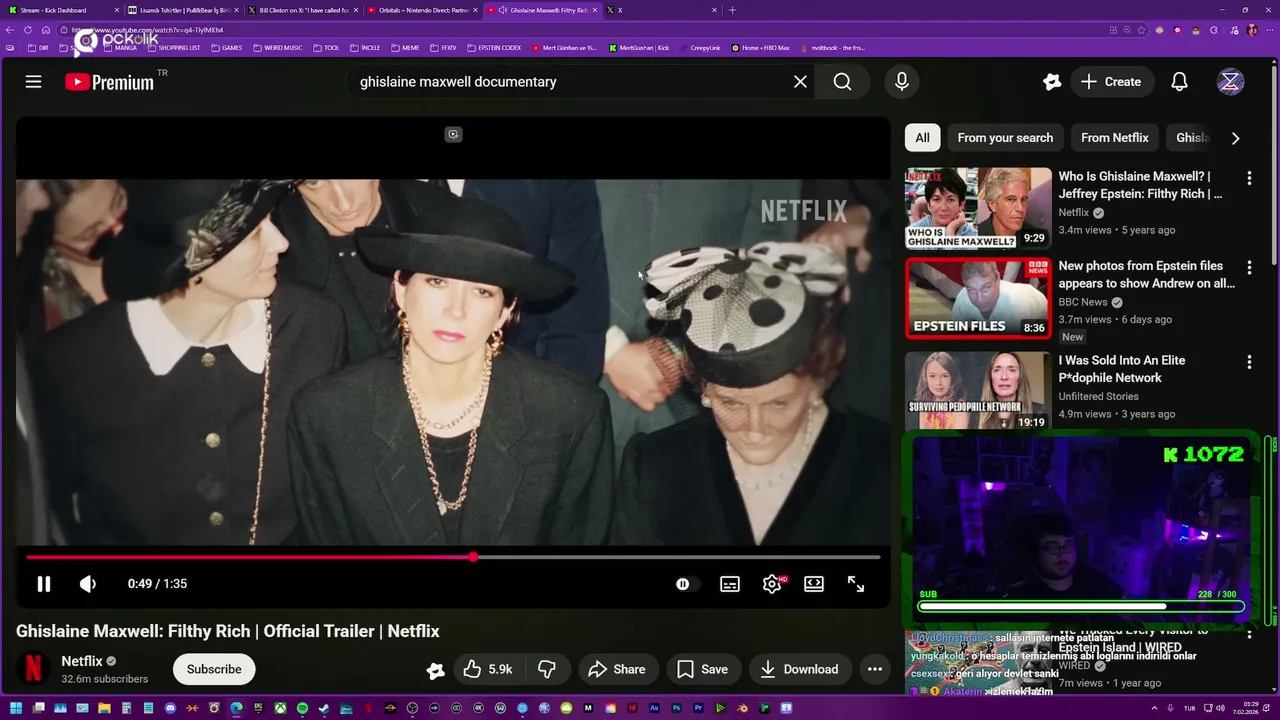The width and height of the screenshot is (1280, 720).
Task: Click the Unfiltered Stories channel name
Action: 1098,396
